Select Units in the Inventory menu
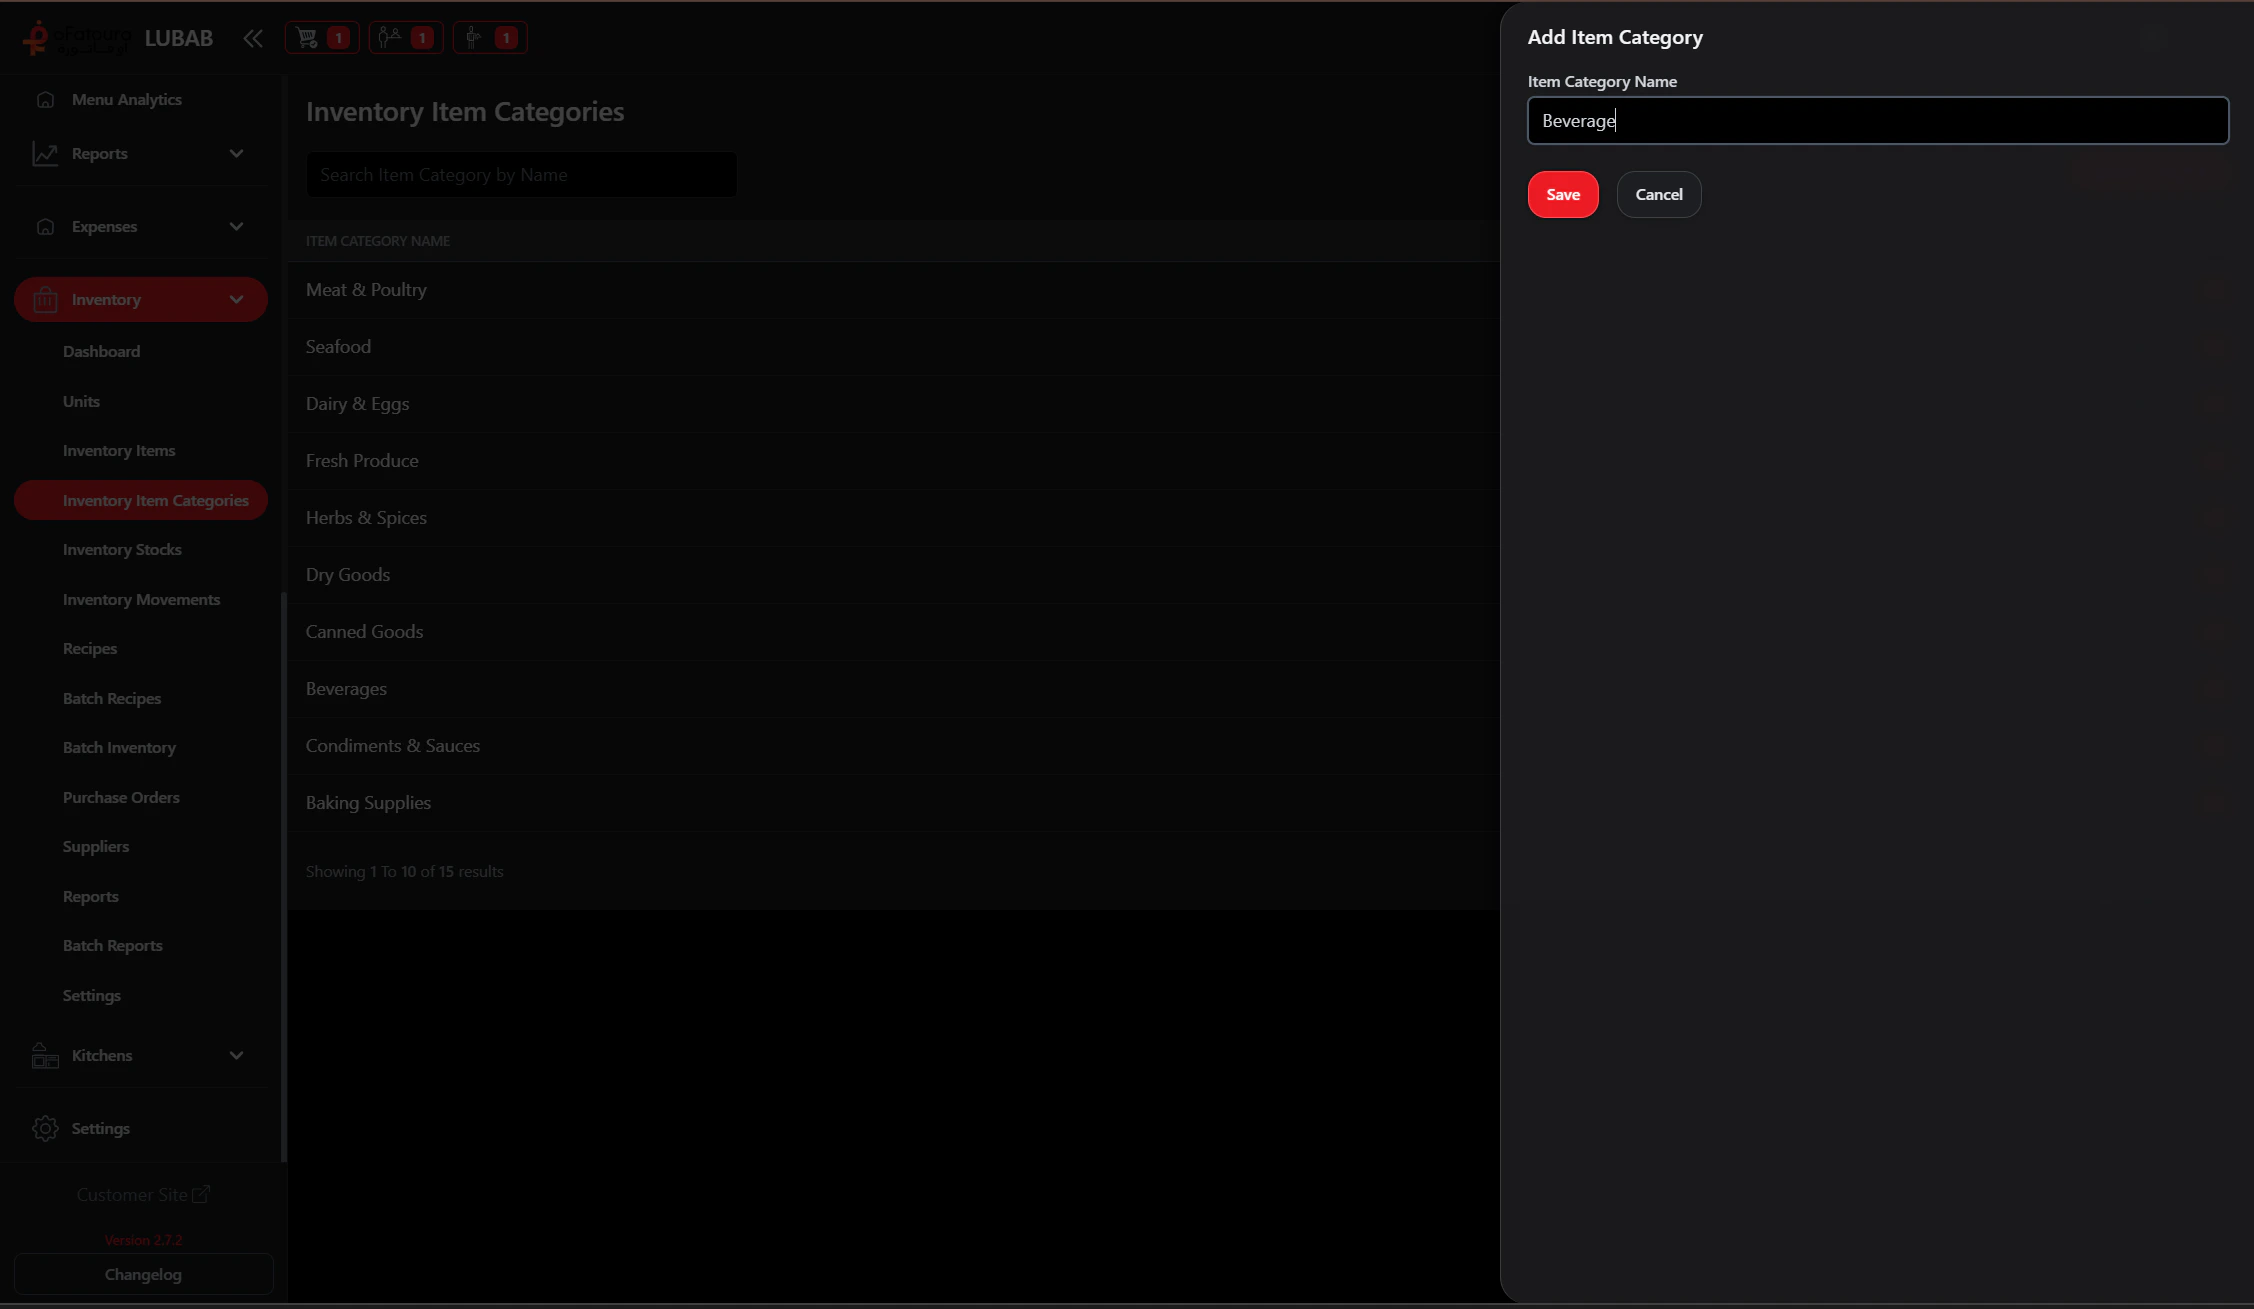 pyautogui.click(x=80, y=401)
